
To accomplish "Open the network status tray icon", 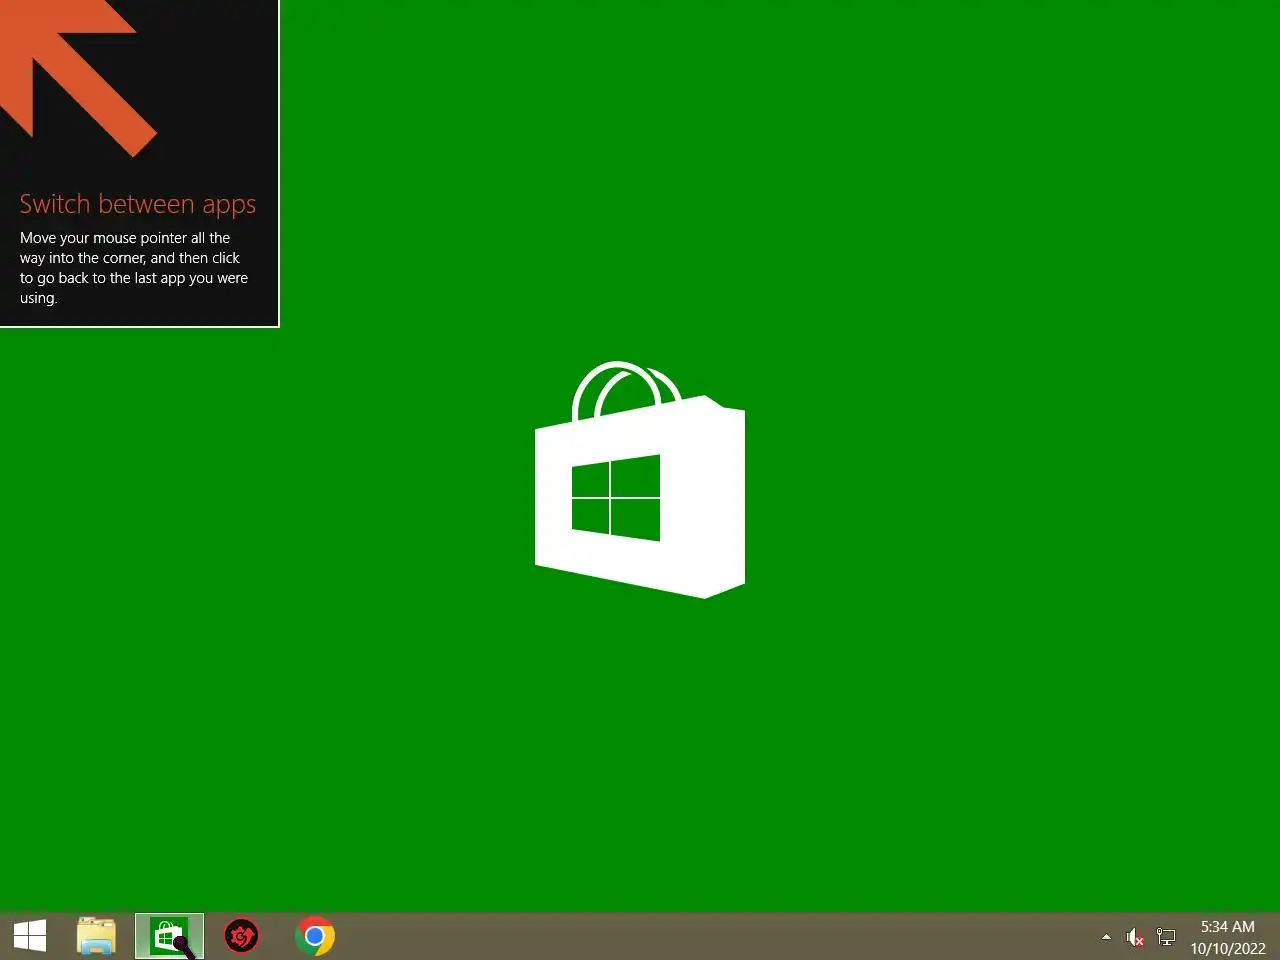I will [1166, 937].
